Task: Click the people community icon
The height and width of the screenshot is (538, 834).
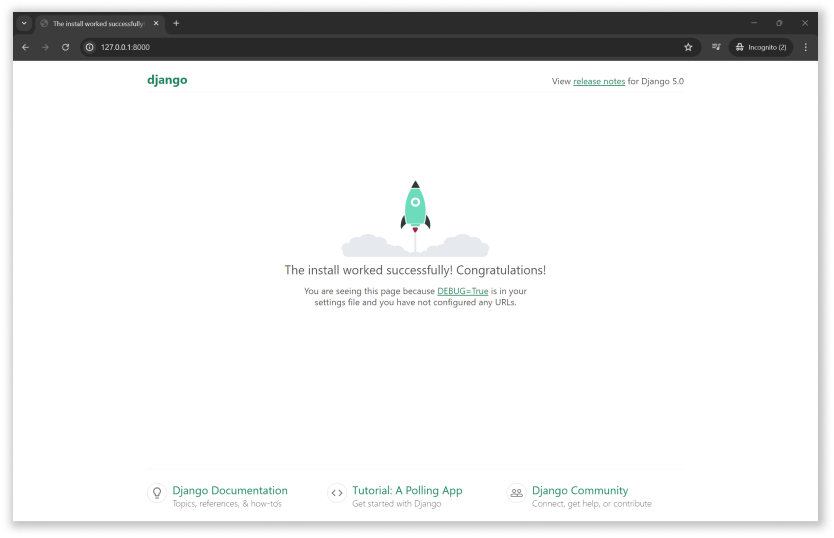Action: tap(516, 493)
